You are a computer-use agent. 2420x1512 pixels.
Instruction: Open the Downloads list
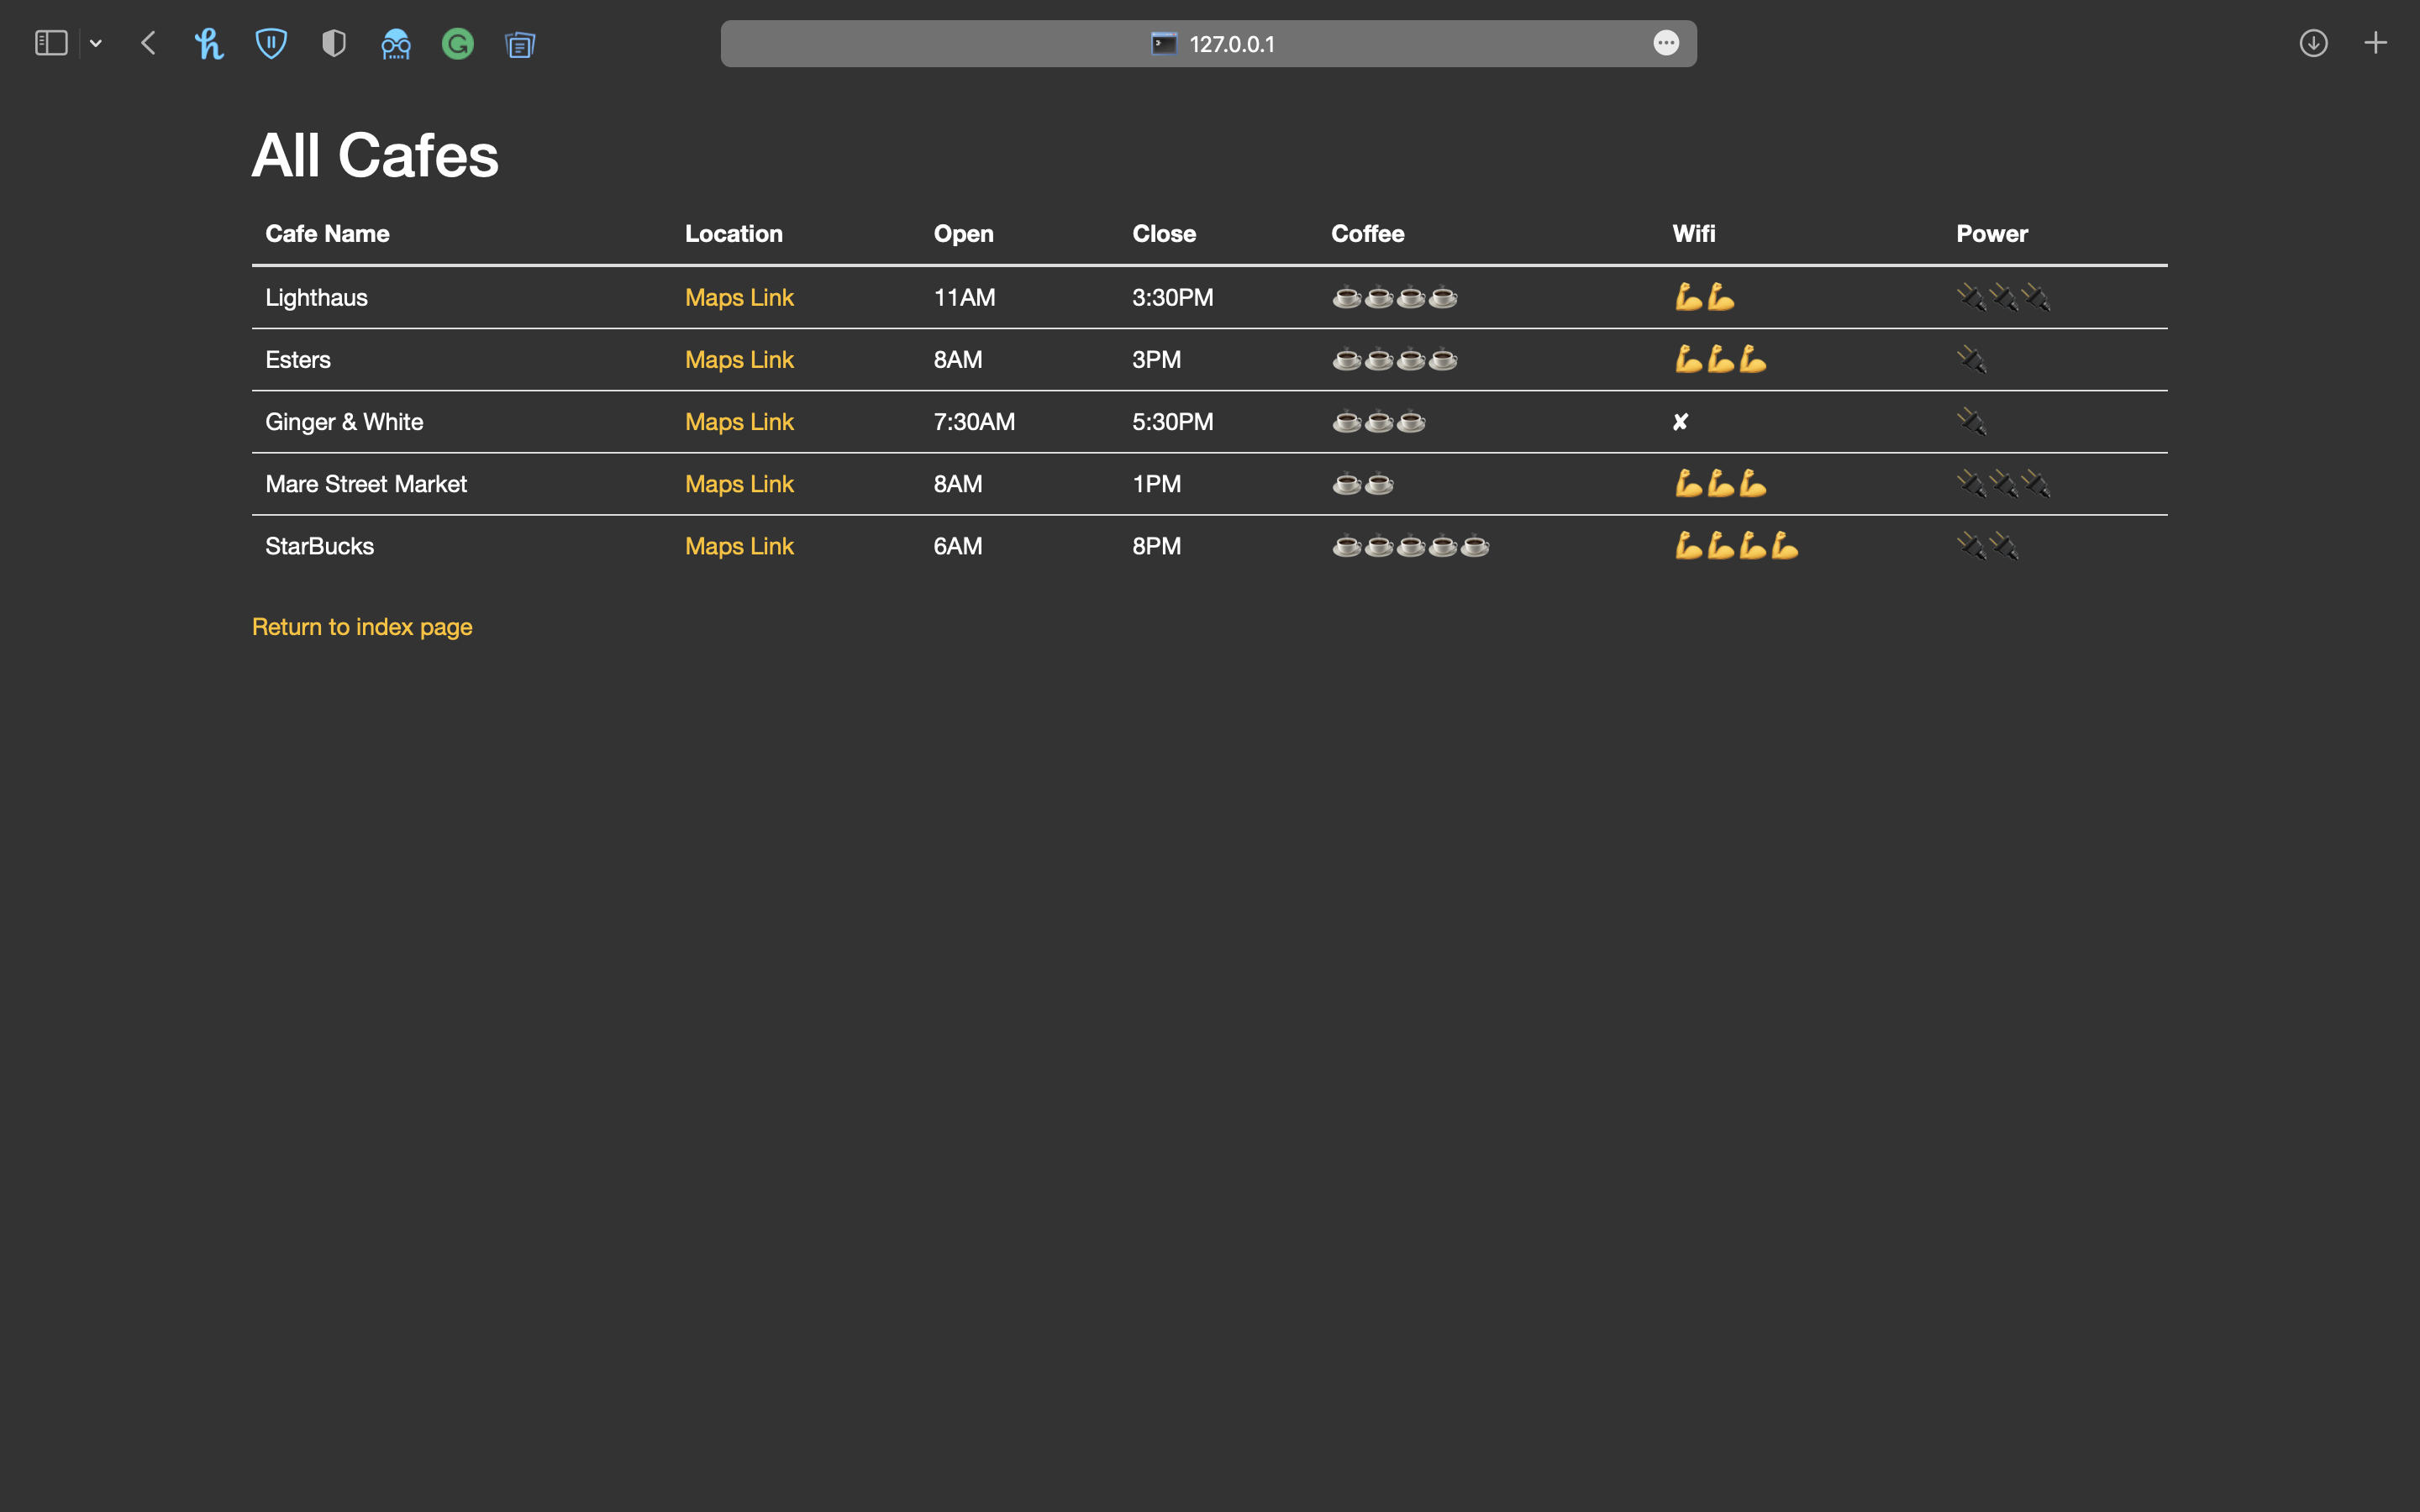(2313, 43)
